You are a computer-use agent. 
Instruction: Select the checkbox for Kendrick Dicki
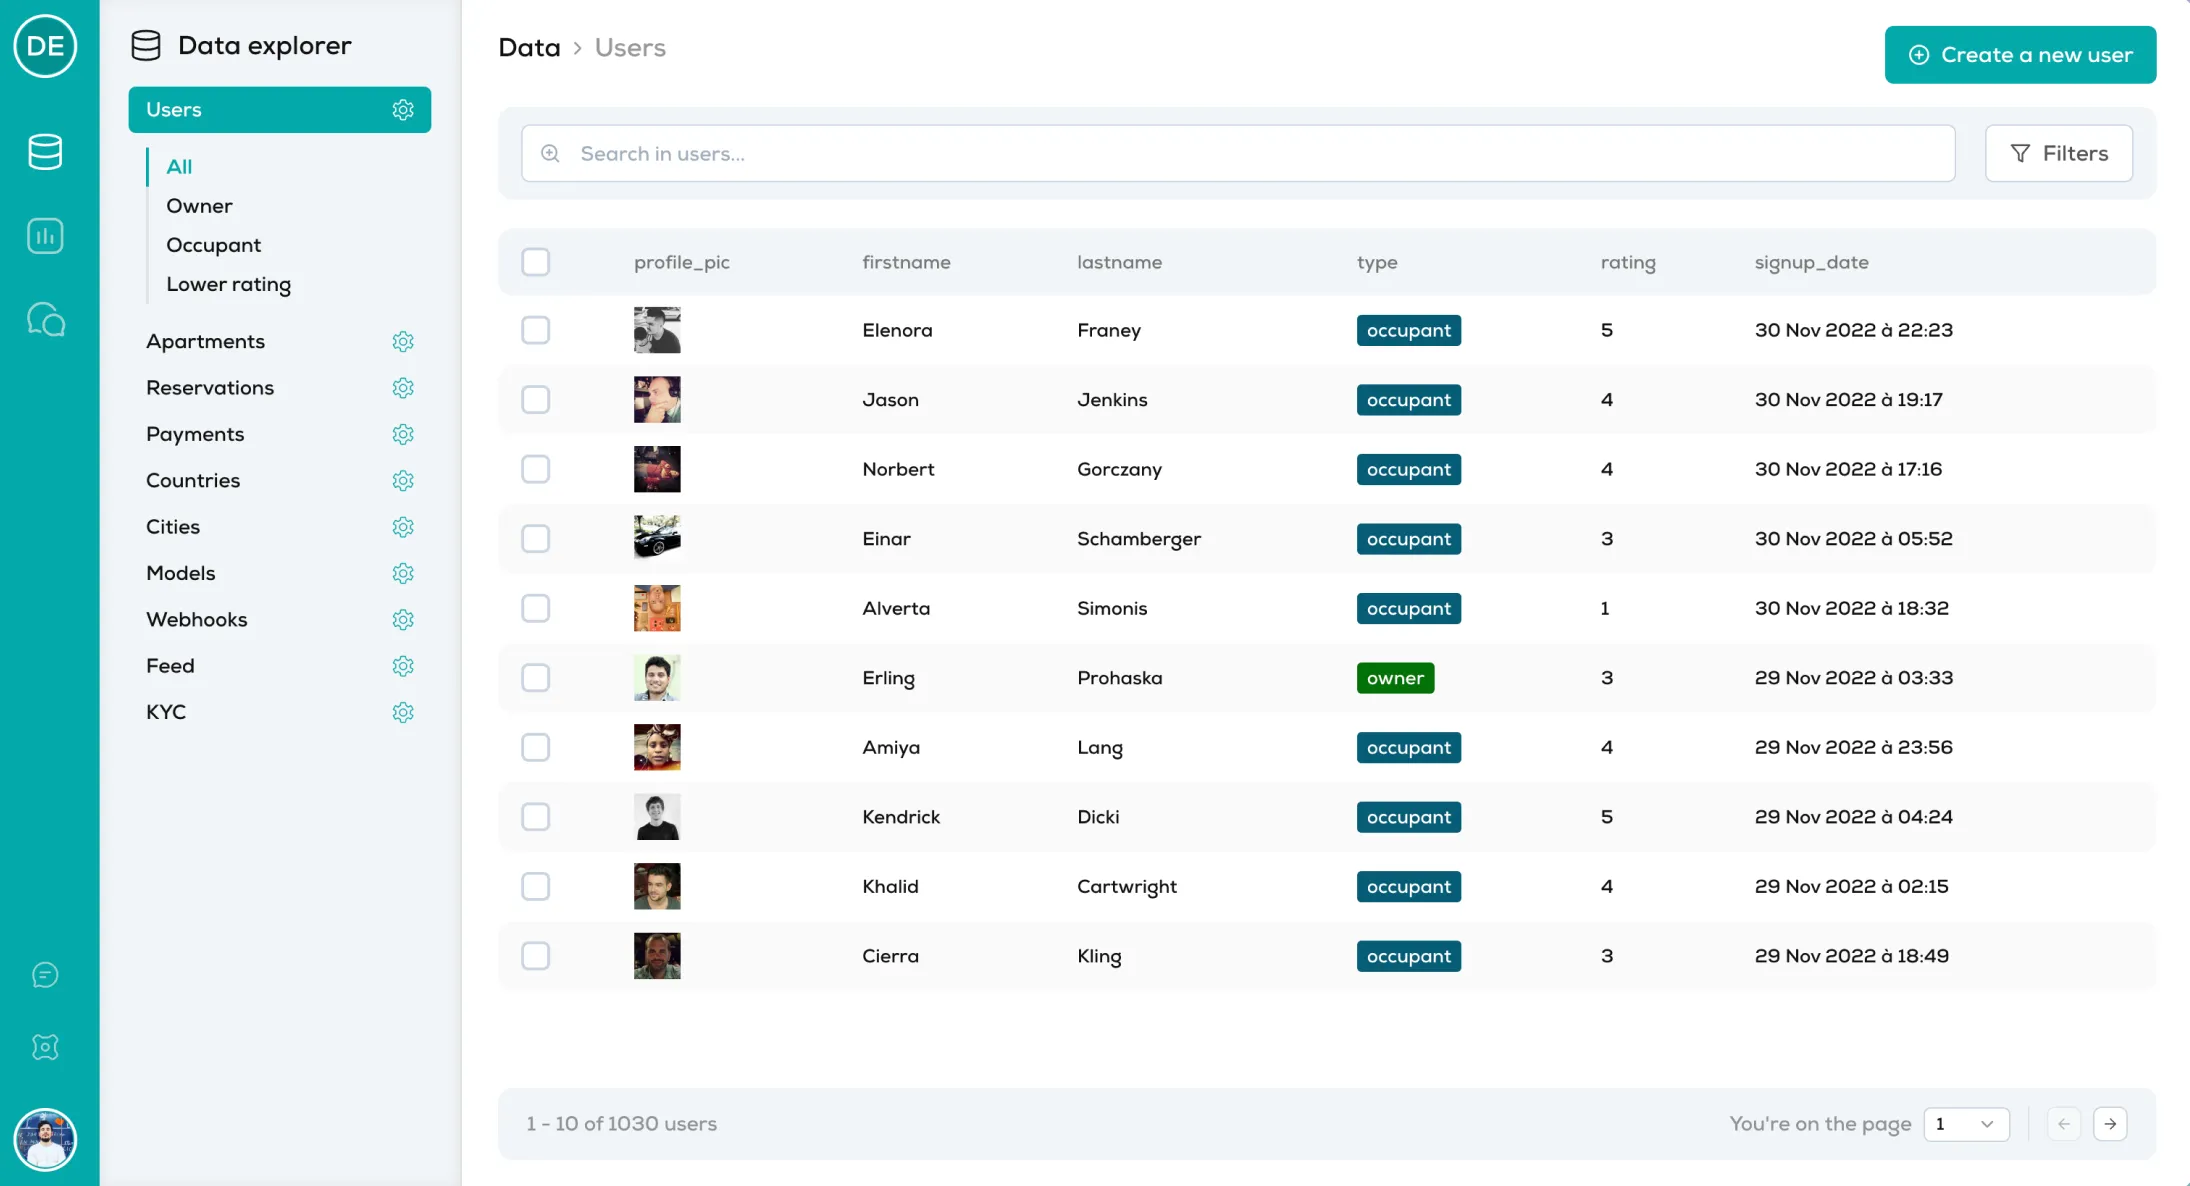(536, 817)
